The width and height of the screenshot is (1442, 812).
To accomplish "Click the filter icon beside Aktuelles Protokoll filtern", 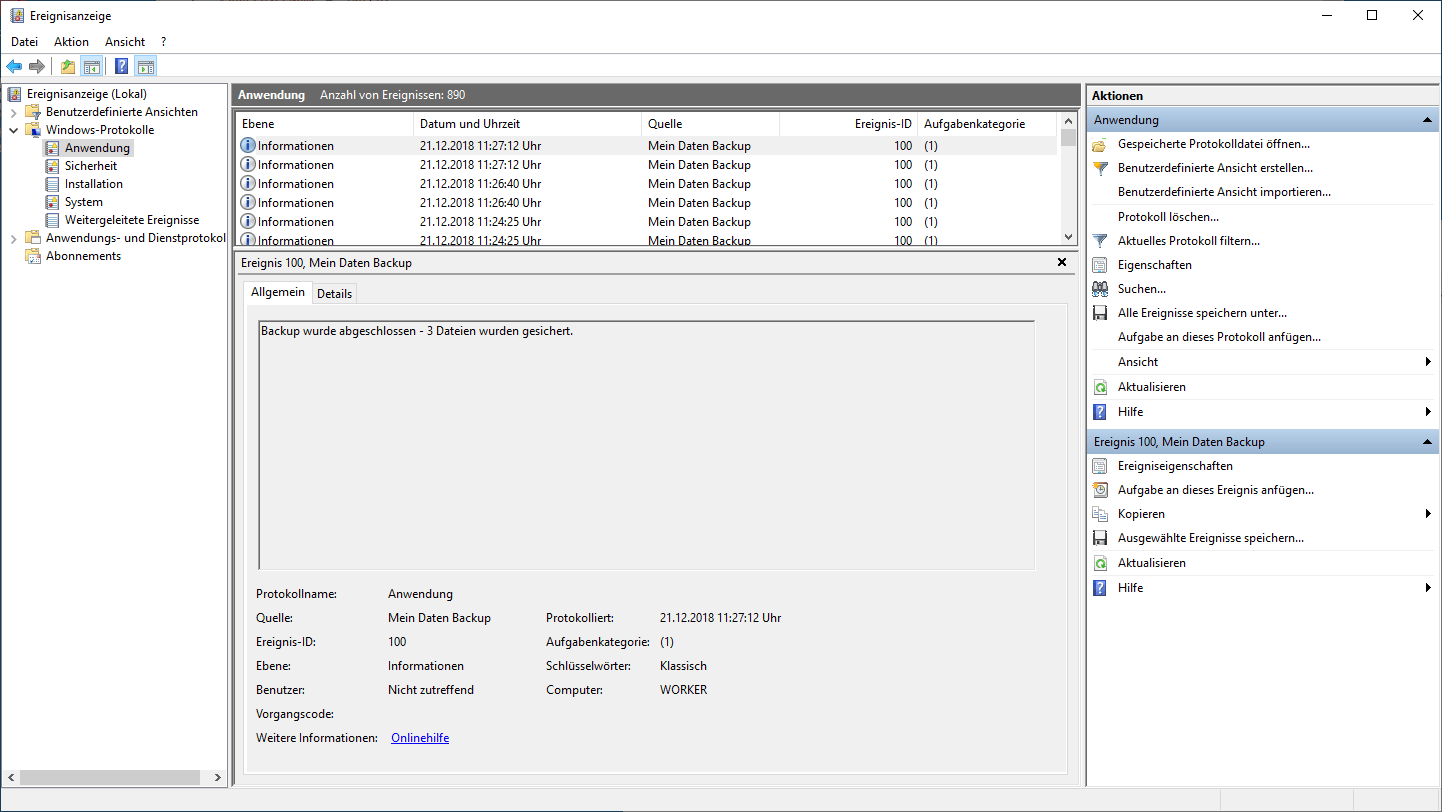I will [1100, 241].
